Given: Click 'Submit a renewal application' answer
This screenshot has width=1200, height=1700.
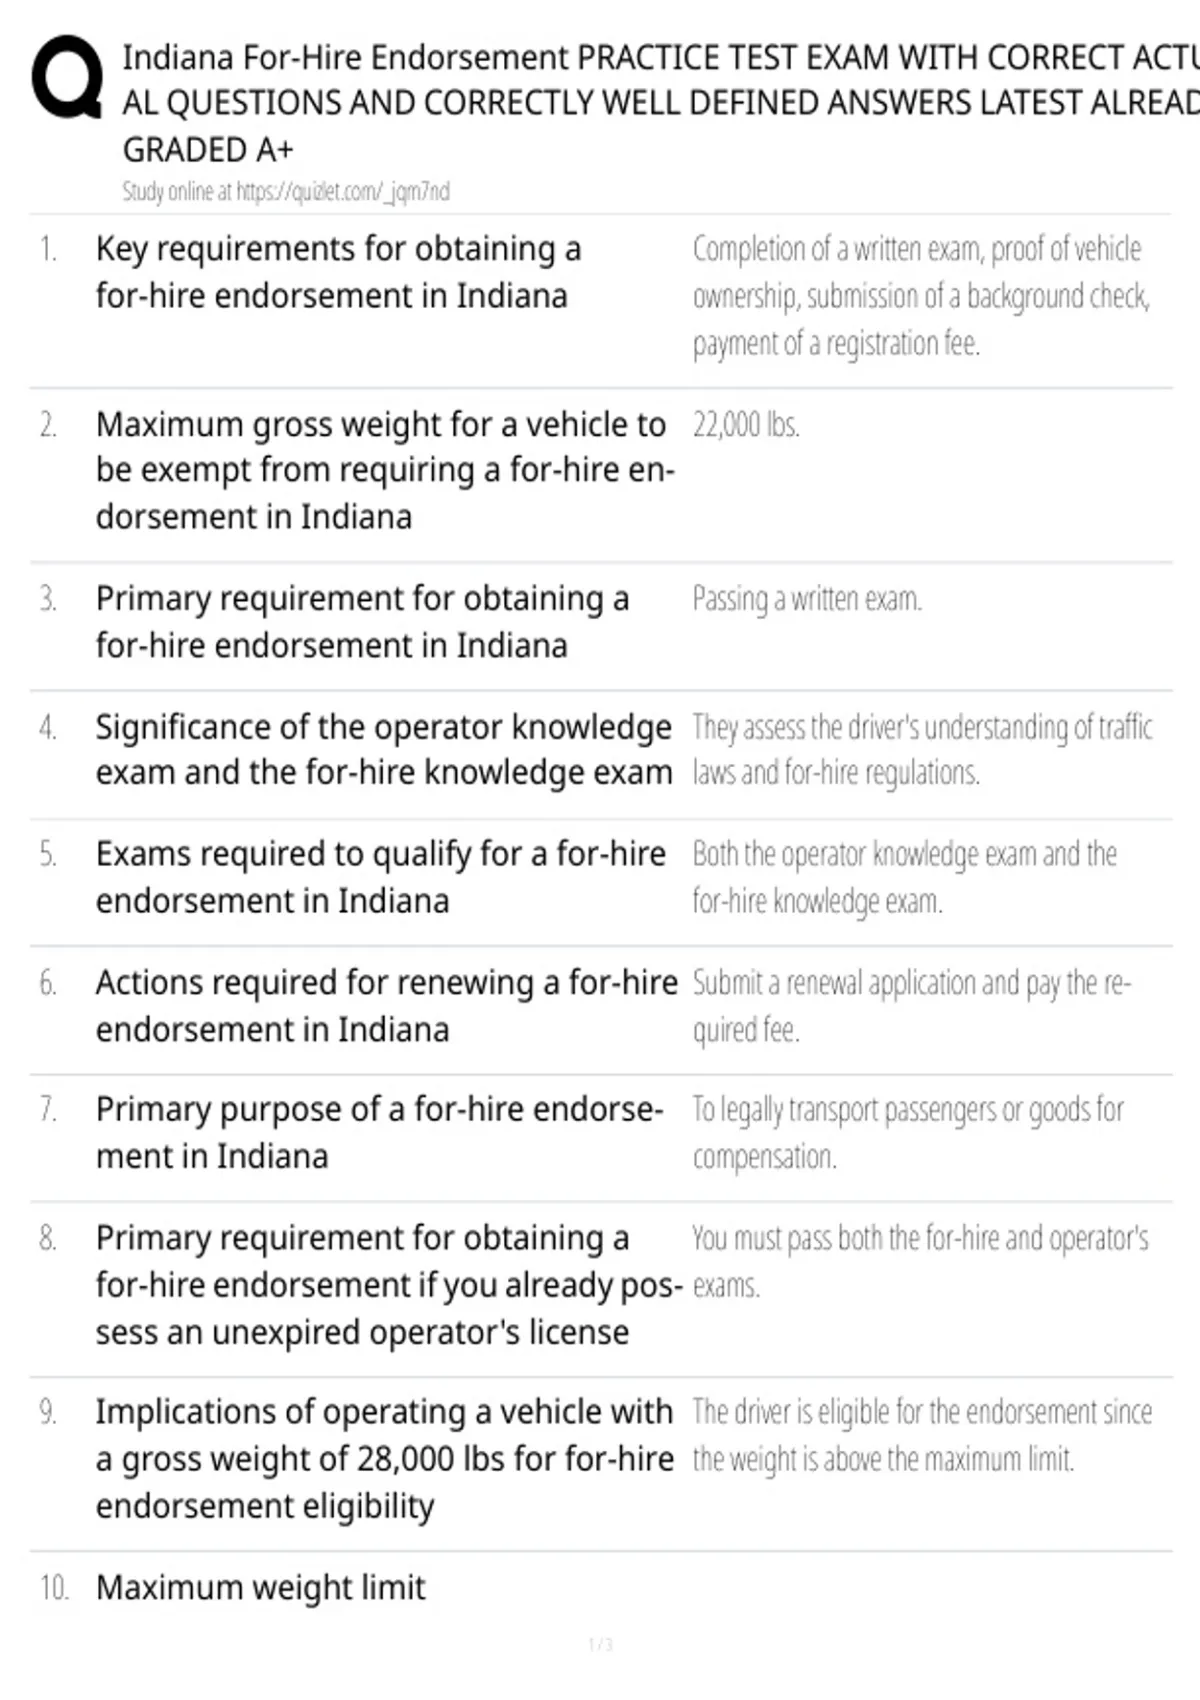Looking at the screenshot, I should click(911, 1006).
